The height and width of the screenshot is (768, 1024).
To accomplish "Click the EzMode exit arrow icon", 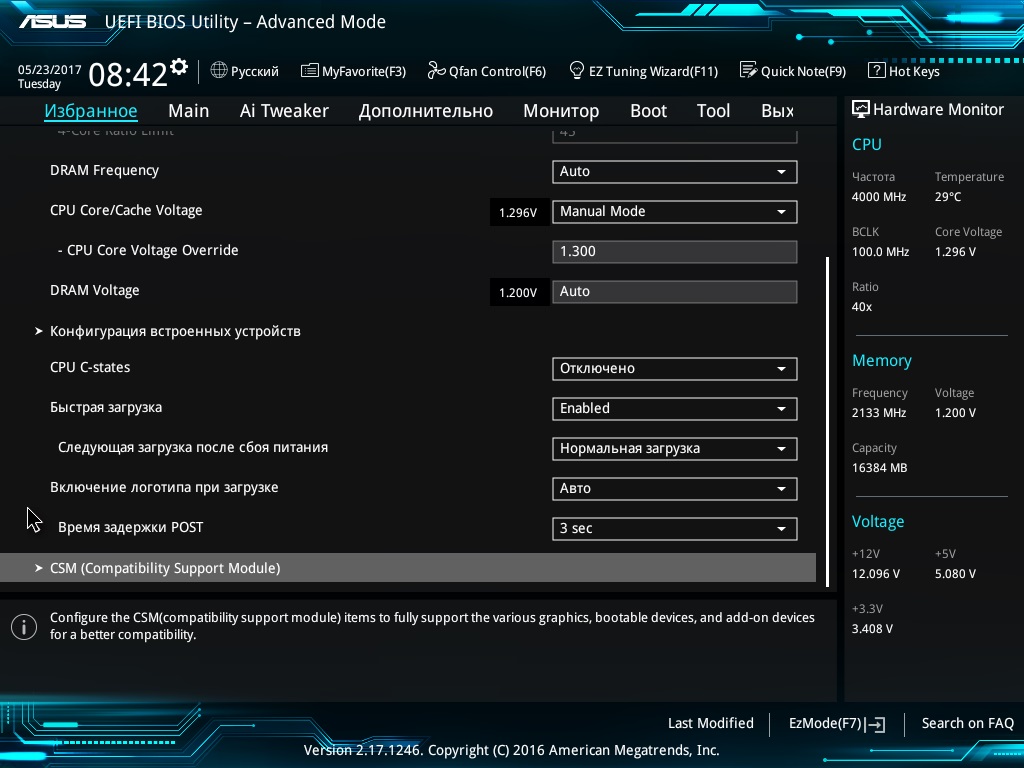I will 875,724.
